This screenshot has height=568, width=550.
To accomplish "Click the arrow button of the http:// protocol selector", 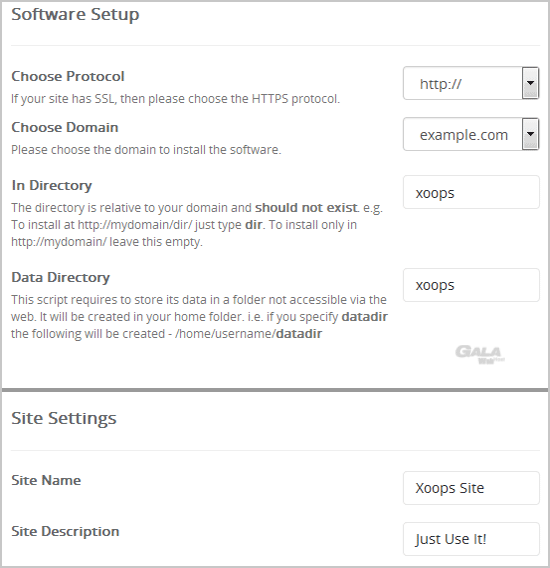I will point(530,83).
